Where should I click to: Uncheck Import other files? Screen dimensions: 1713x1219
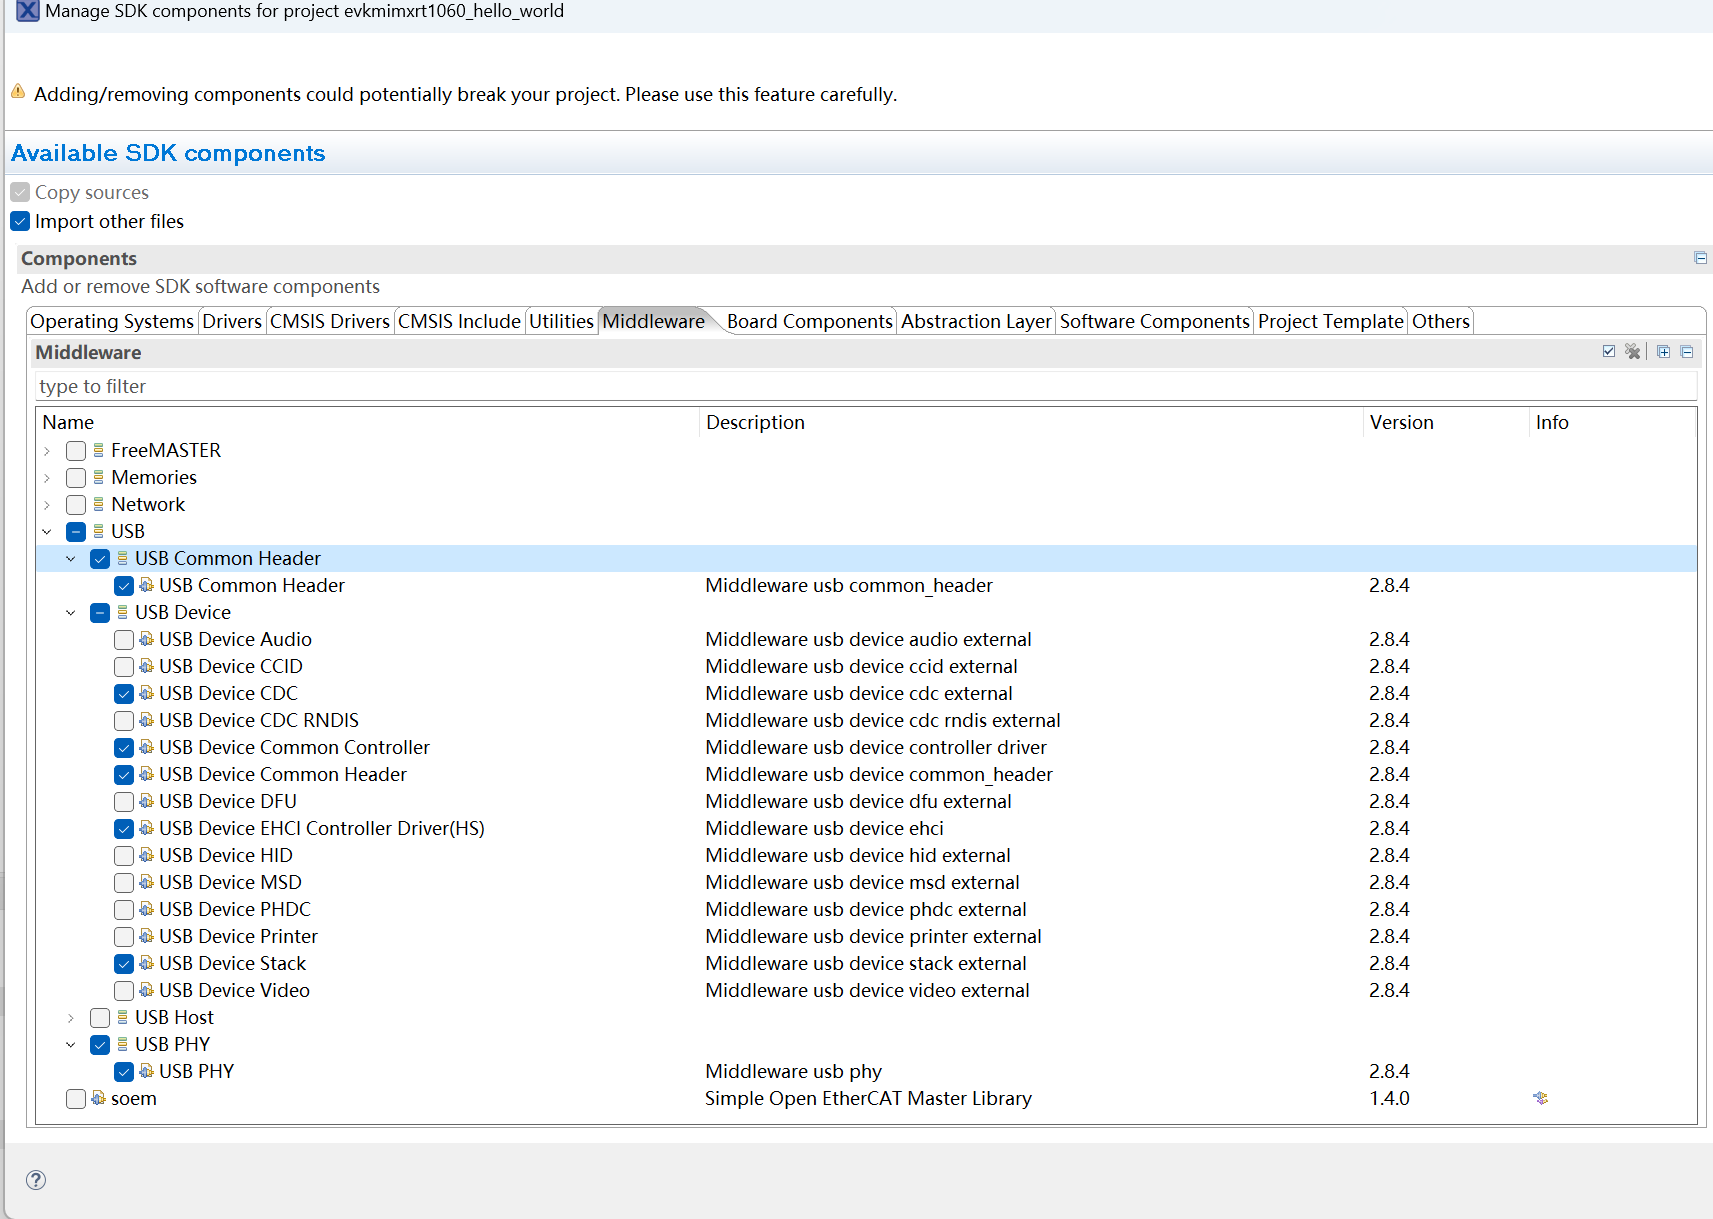click(x=19, y=221)
